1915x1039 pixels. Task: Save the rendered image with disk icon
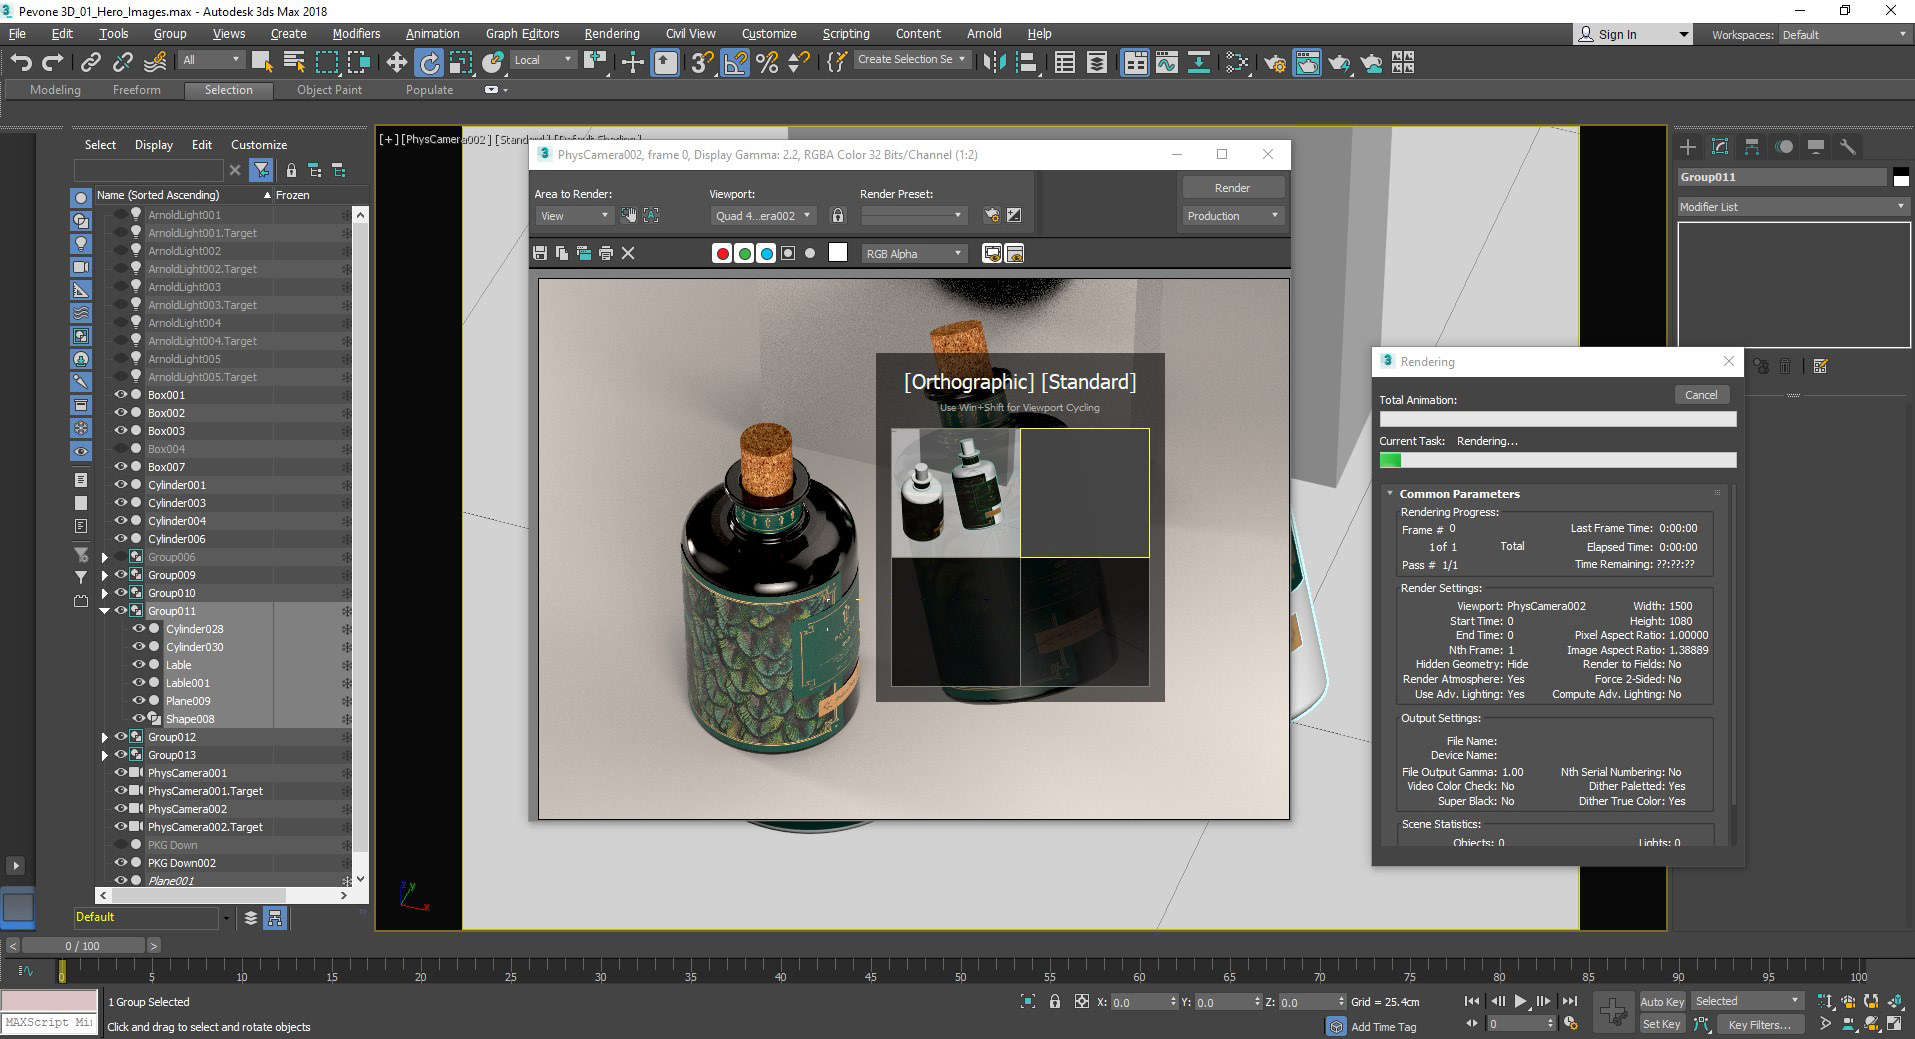tap(540, 253)
